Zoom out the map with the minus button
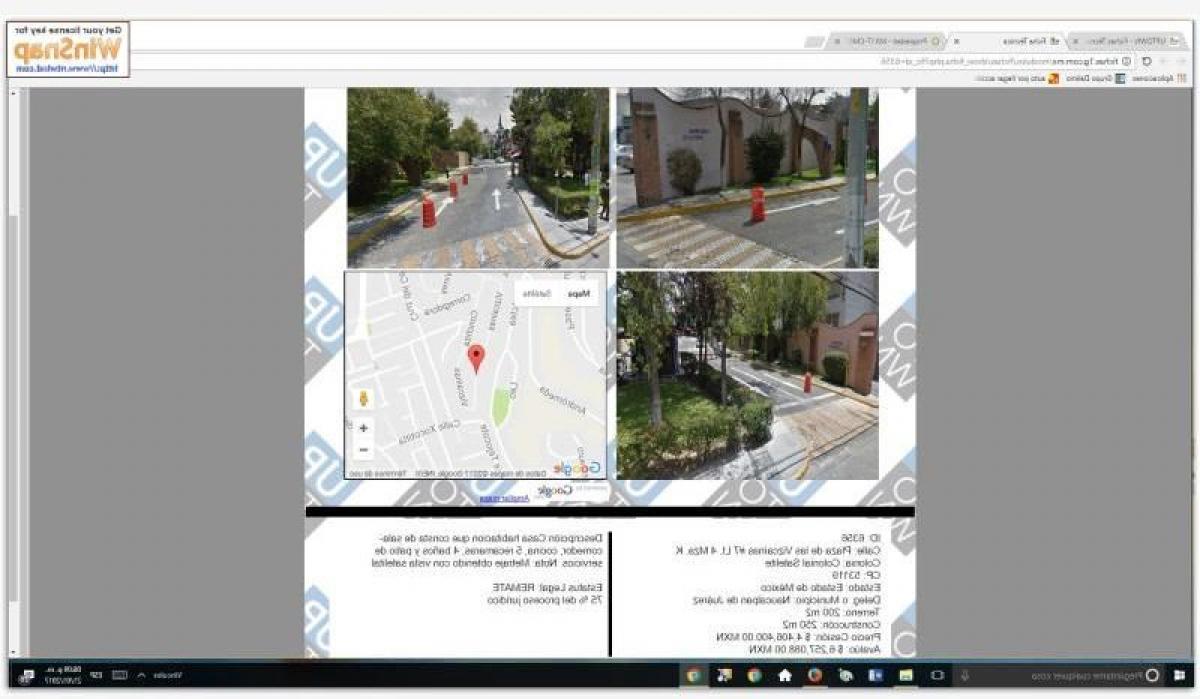1200x699 pixels. 363,450
